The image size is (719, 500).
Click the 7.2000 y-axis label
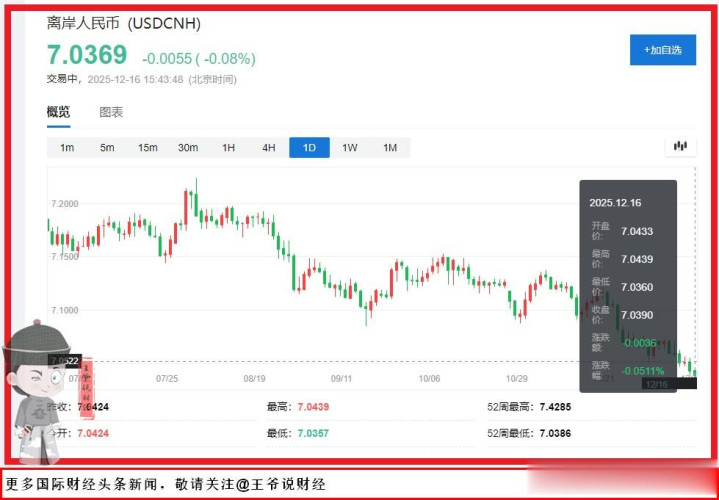[65, 204]
